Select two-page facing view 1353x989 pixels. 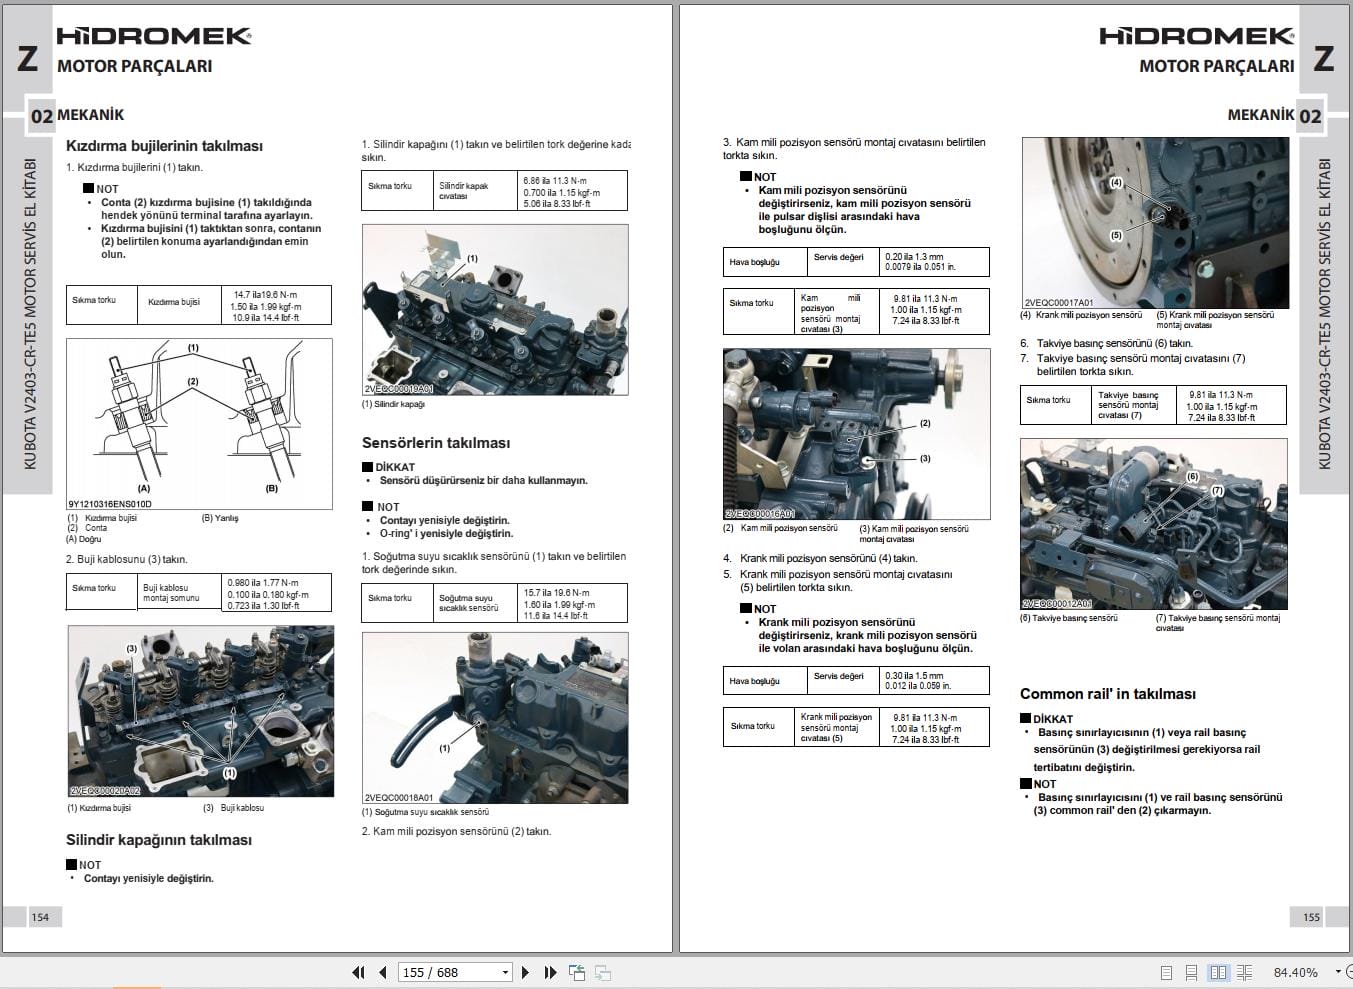tap(1218, 972)
